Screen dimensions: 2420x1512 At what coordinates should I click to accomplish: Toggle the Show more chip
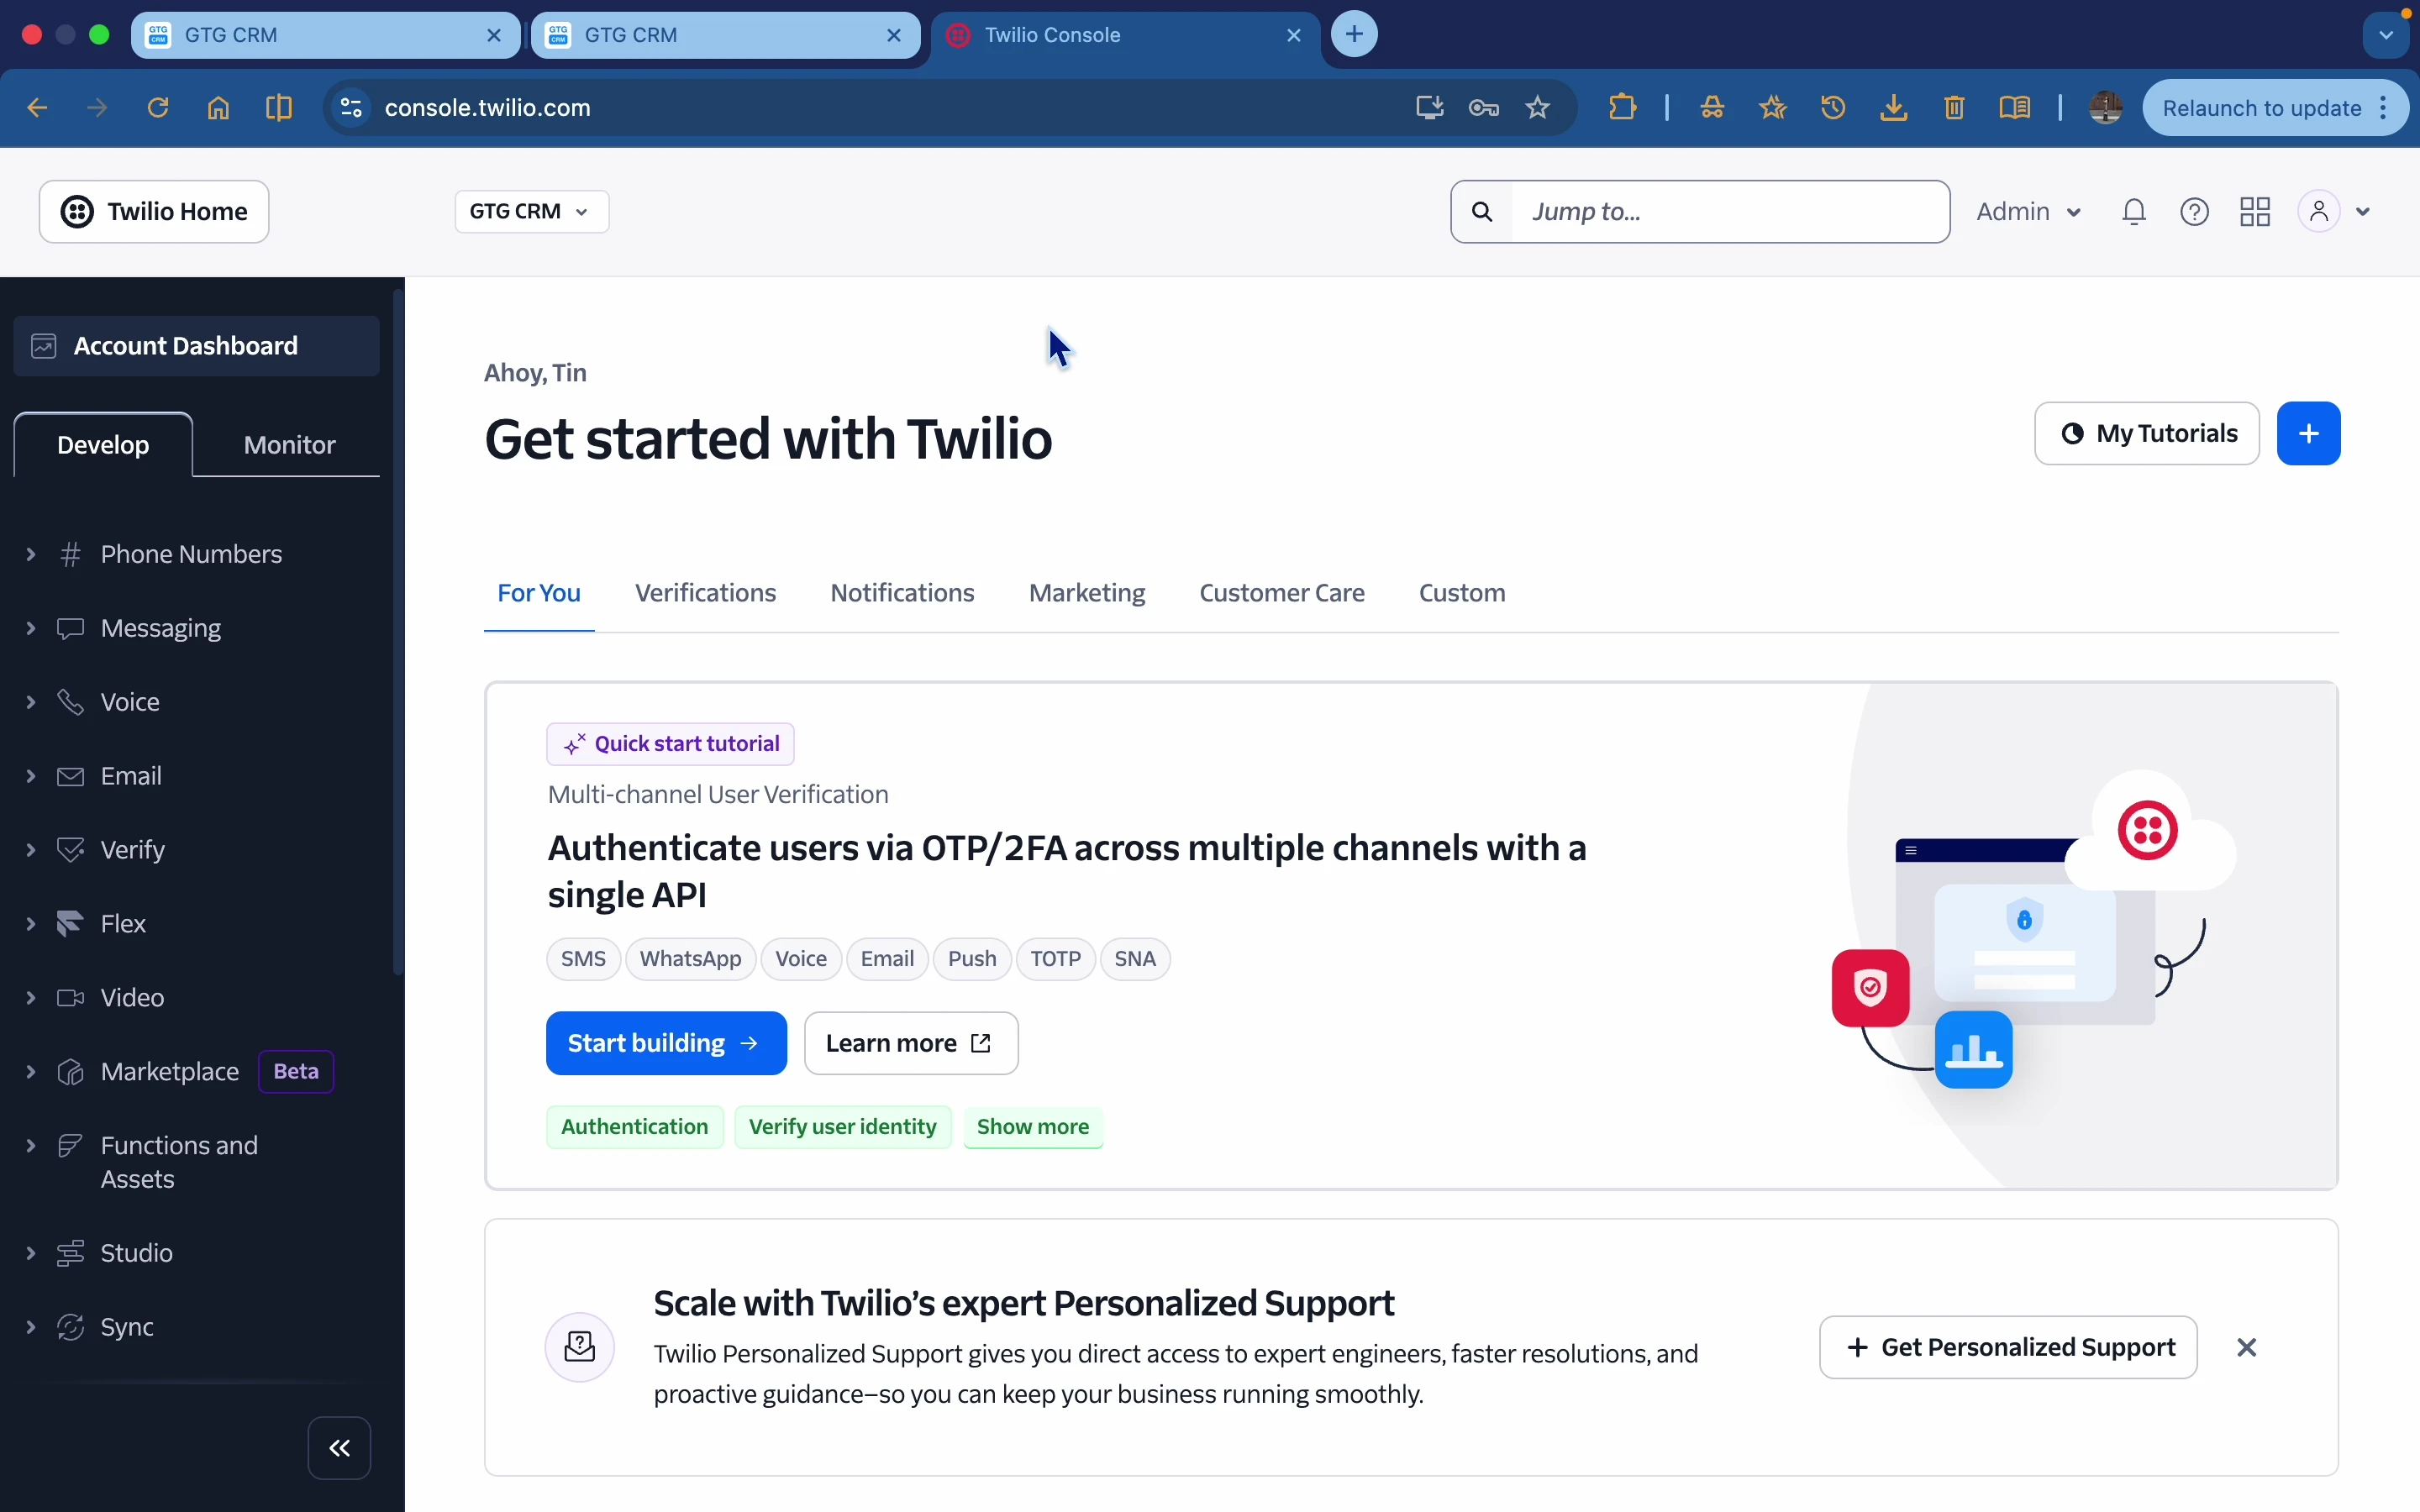[1032, 1126]
